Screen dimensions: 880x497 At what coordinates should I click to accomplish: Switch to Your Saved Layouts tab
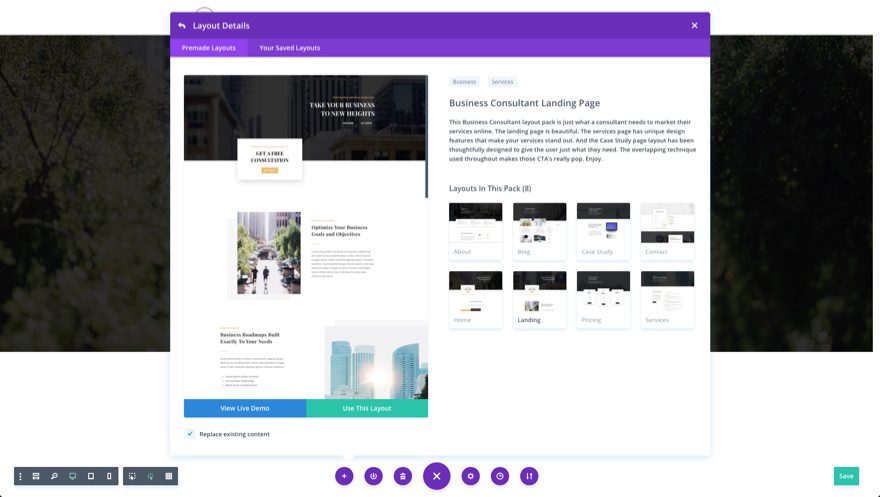[x=289, y=48]
